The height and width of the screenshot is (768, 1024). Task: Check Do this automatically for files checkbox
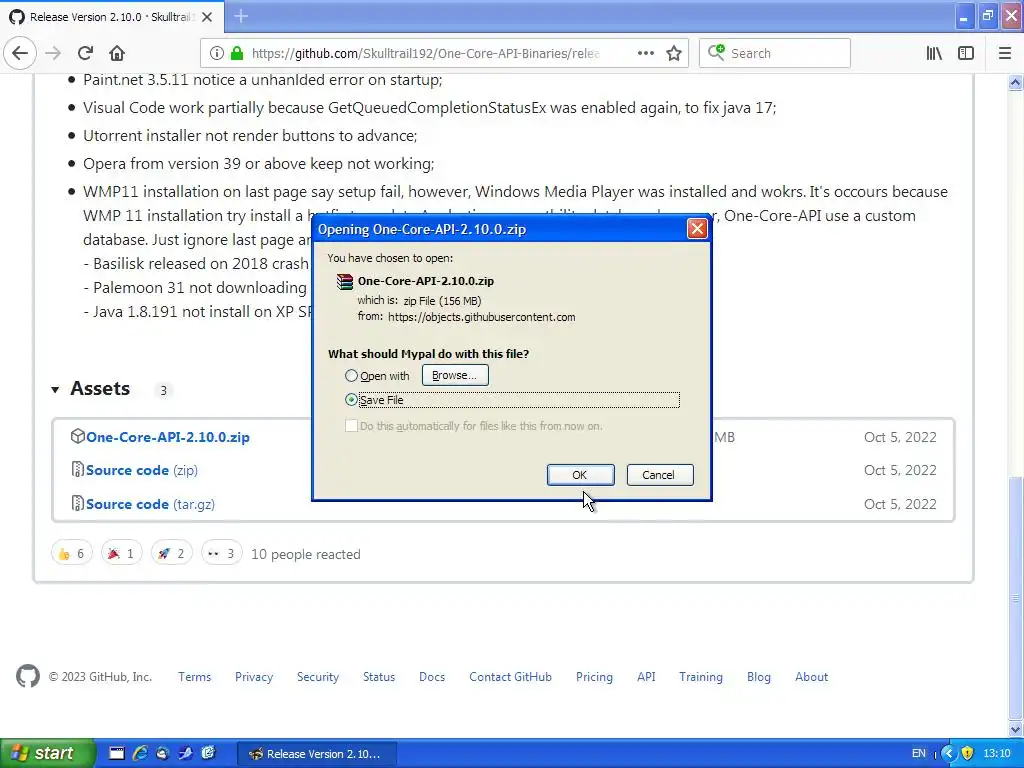click(351, 426)
